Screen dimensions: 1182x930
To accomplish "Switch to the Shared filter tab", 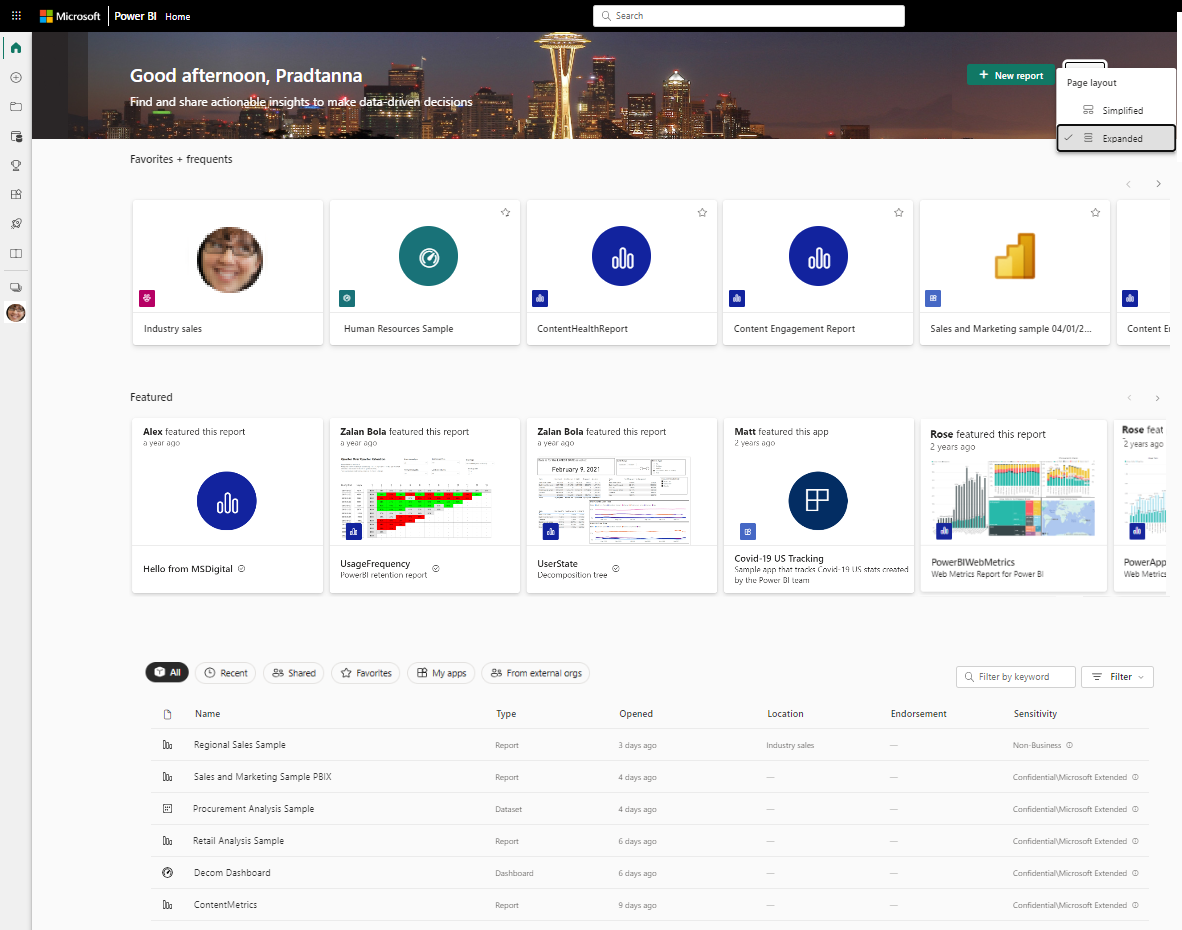I will (x=294, y=673).
